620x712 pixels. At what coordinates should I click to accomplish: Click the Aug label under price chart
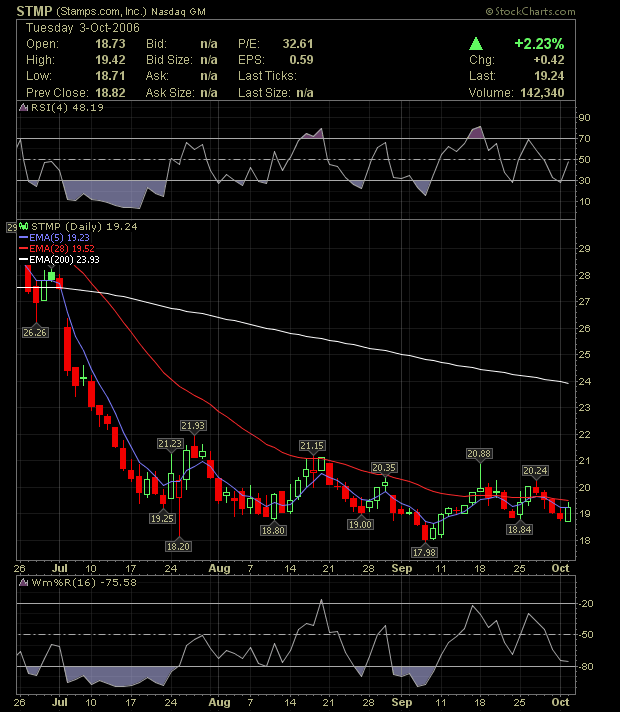(219, 568)
